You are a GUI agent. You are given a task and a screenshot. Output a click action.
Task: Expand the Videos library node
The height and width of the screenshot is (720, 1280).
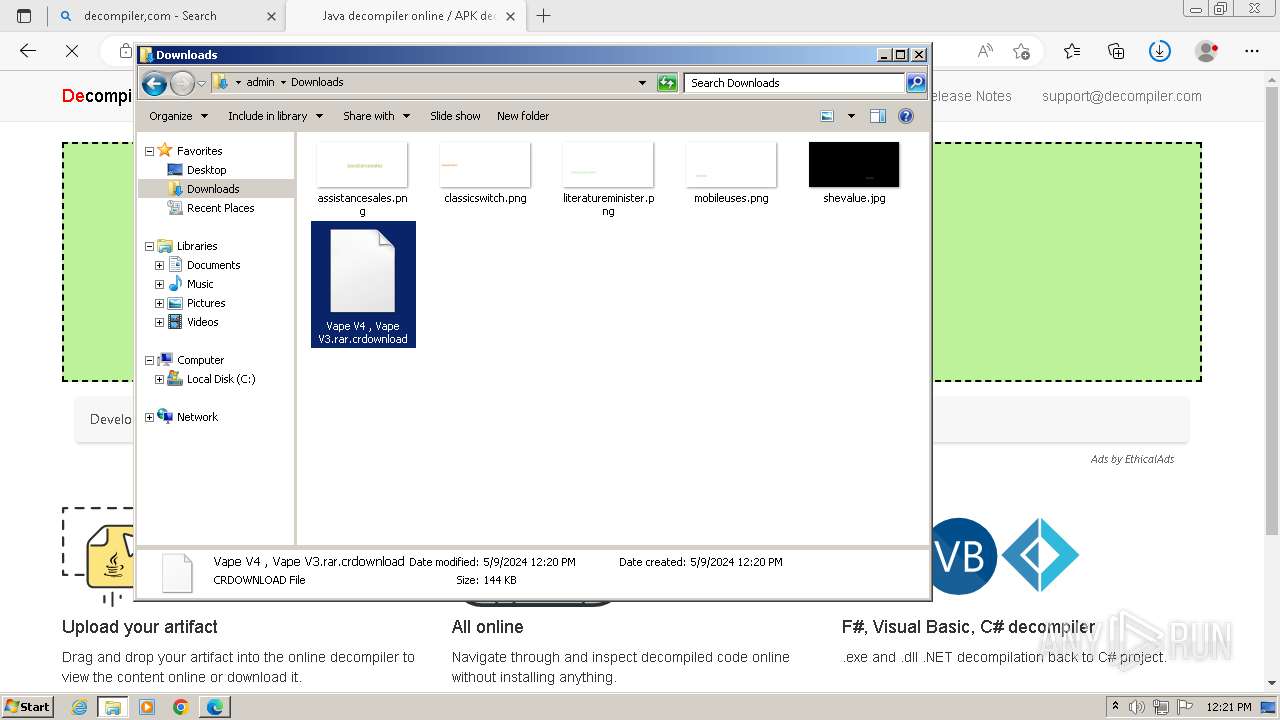click(x=159, y=322)
